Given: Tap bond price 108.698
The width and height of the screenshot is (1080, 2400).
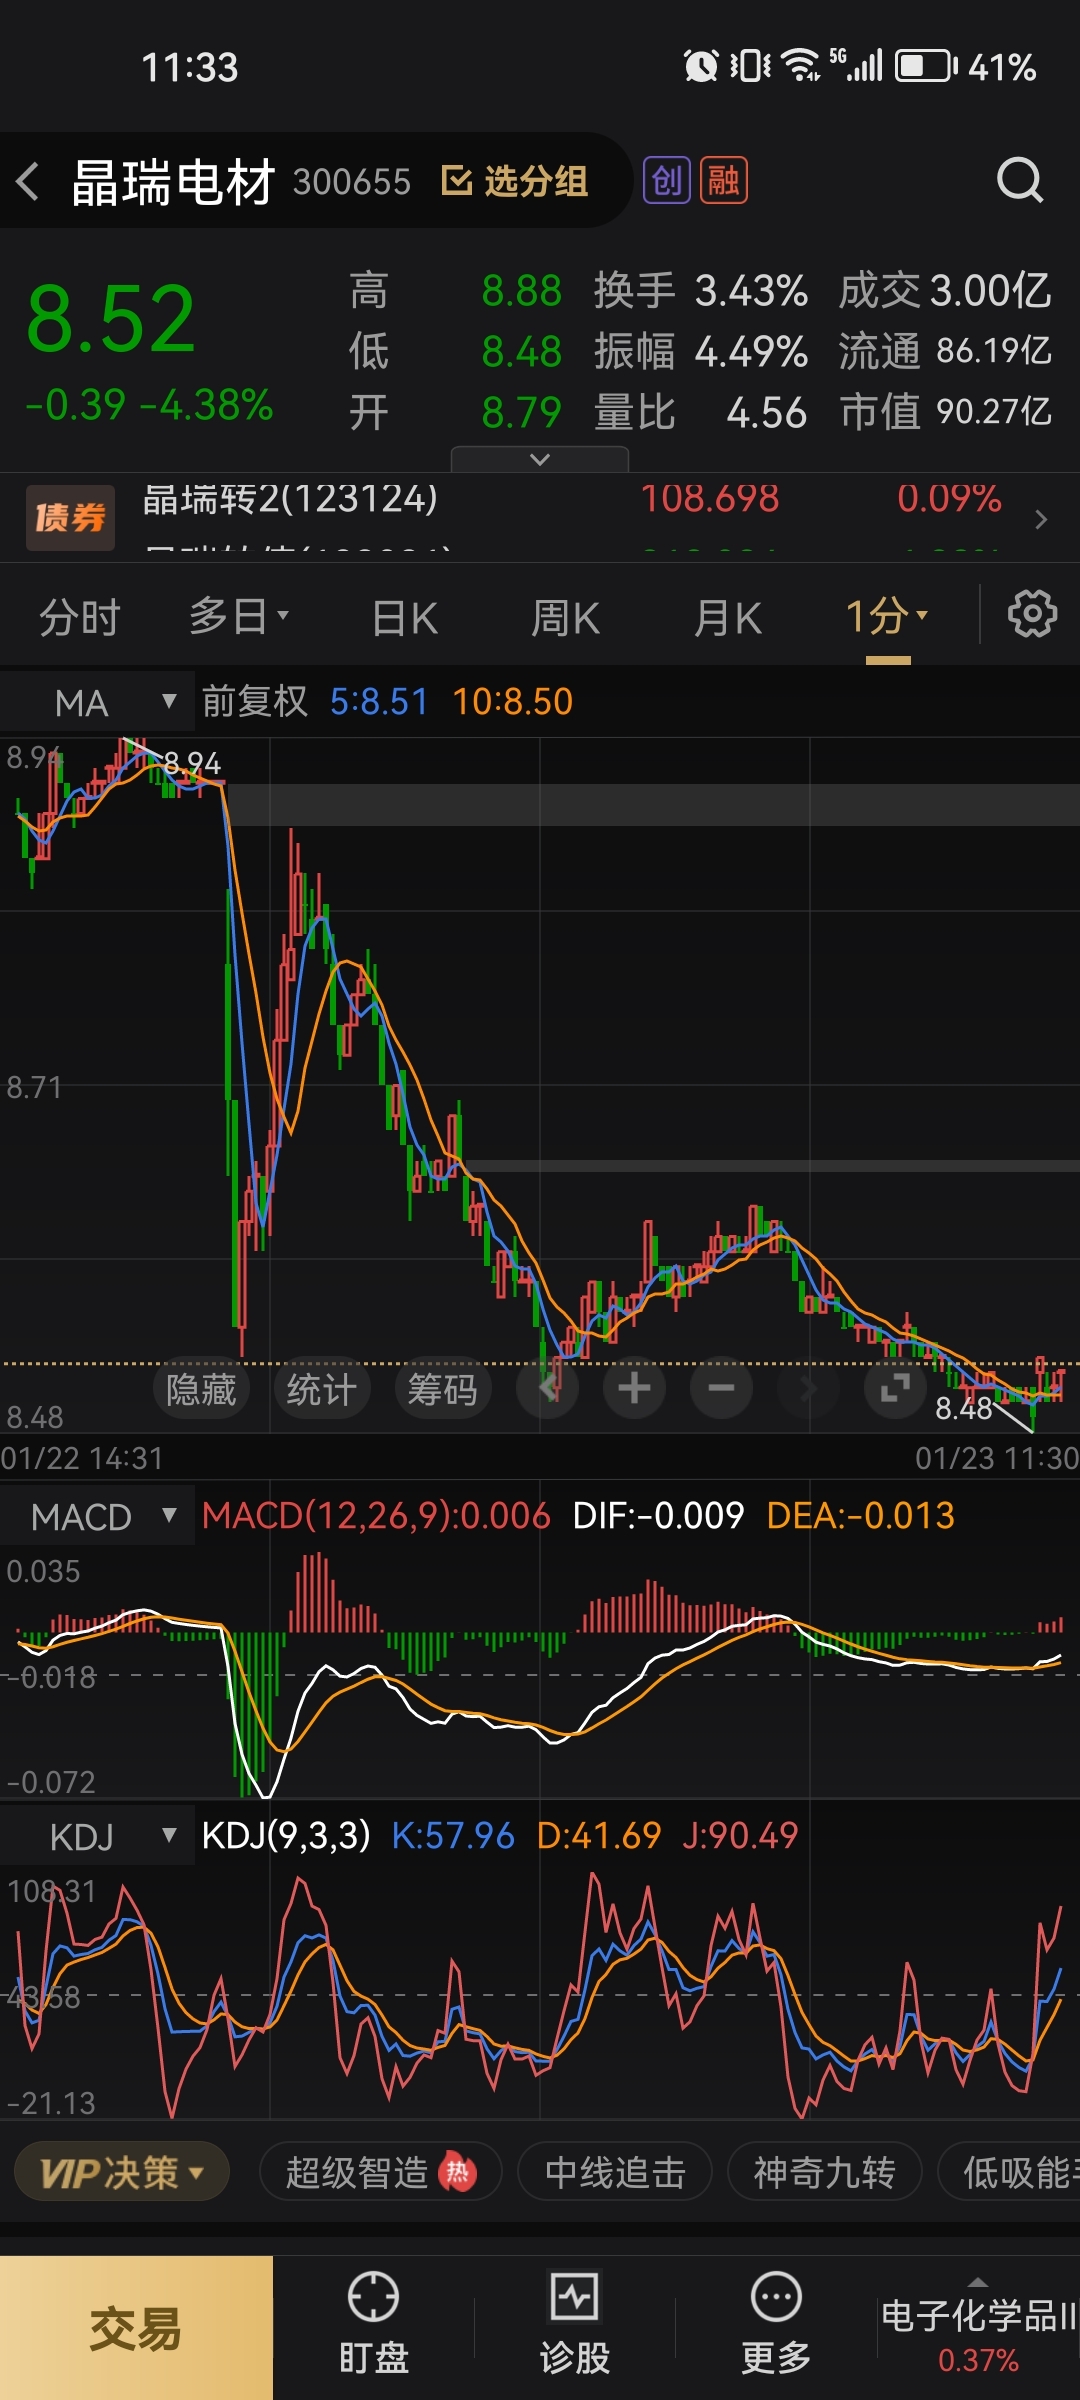Looking at the screenshot, I should click(x=710, y=498).
